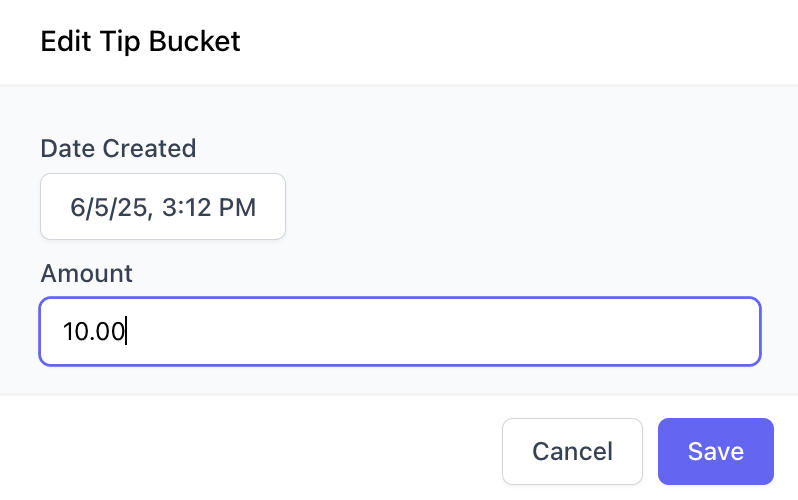Save the tip bucket edits
The width and height of the screenshot is (798, 500).
715,451
